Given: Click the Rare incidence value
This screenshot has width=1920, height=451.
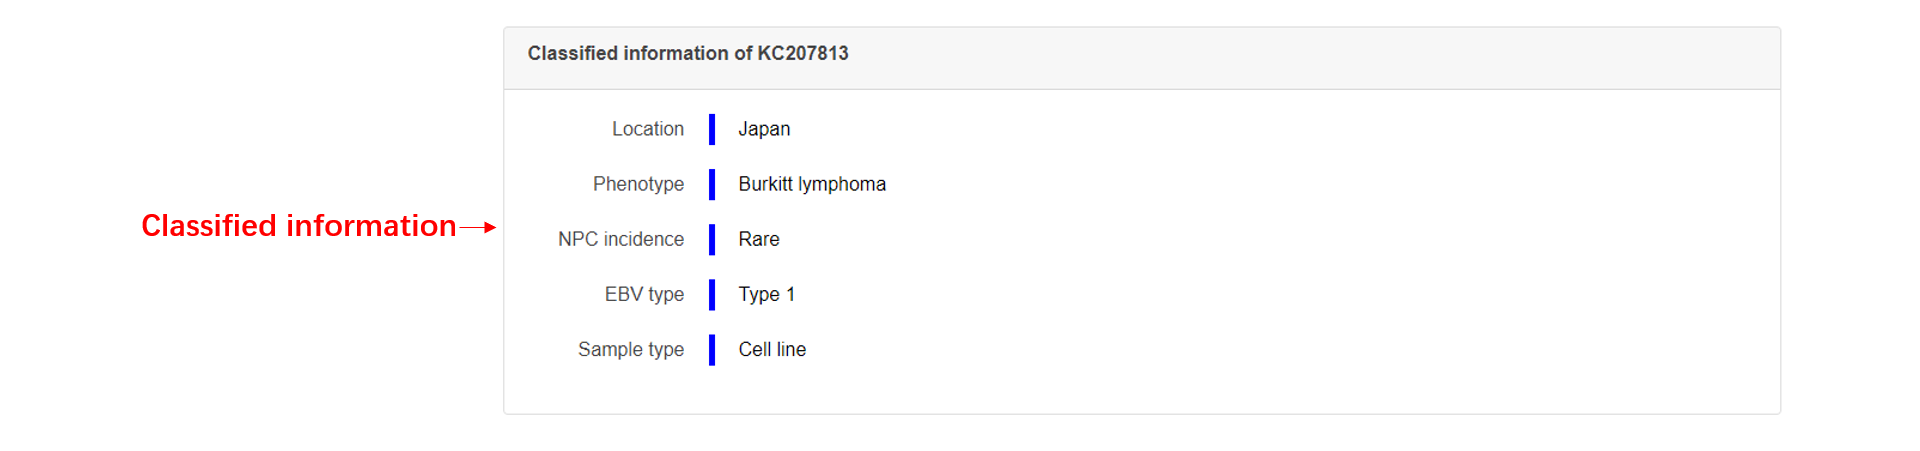Looking at the screenshot, I should 759,239.
